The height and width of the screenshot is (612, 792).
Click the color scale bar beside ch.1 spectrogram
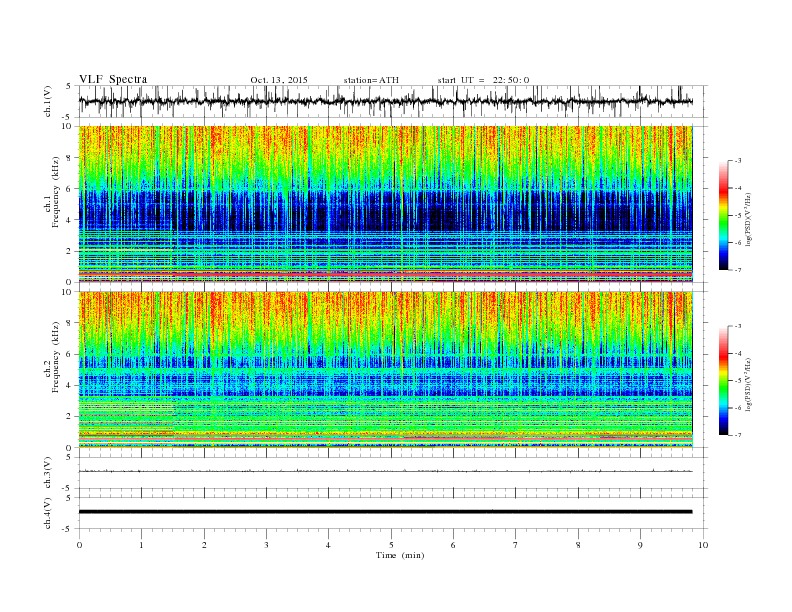(x=724, y=216)
